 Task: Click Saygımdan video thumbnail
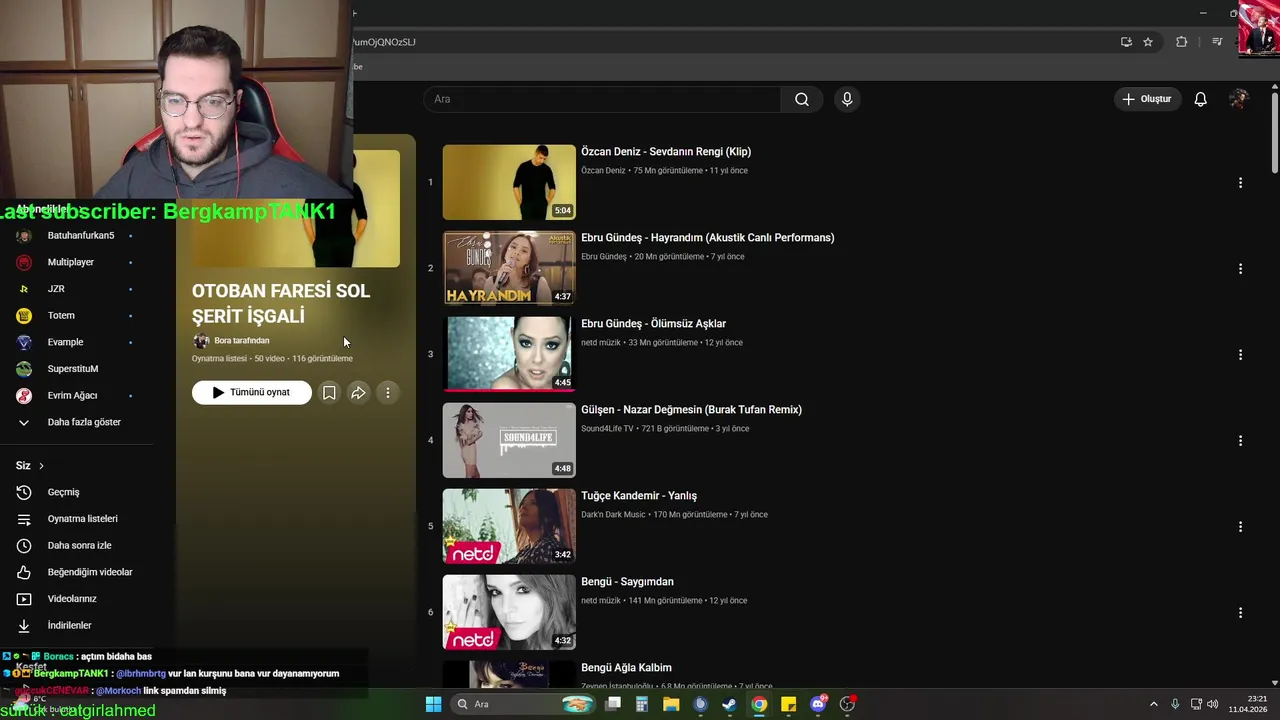click(509, 612)
